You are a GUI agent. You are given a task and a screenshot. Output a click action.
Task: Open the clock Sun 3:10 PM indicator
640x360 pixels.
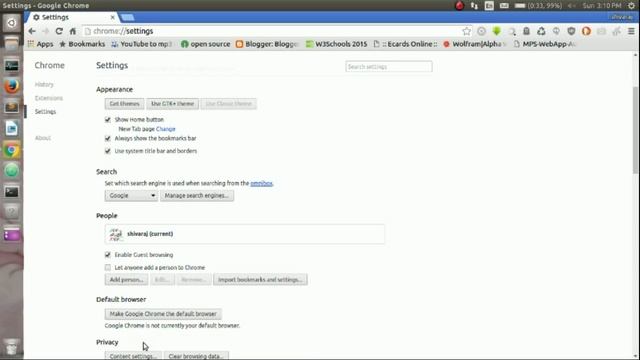click(x=602, y=5)
